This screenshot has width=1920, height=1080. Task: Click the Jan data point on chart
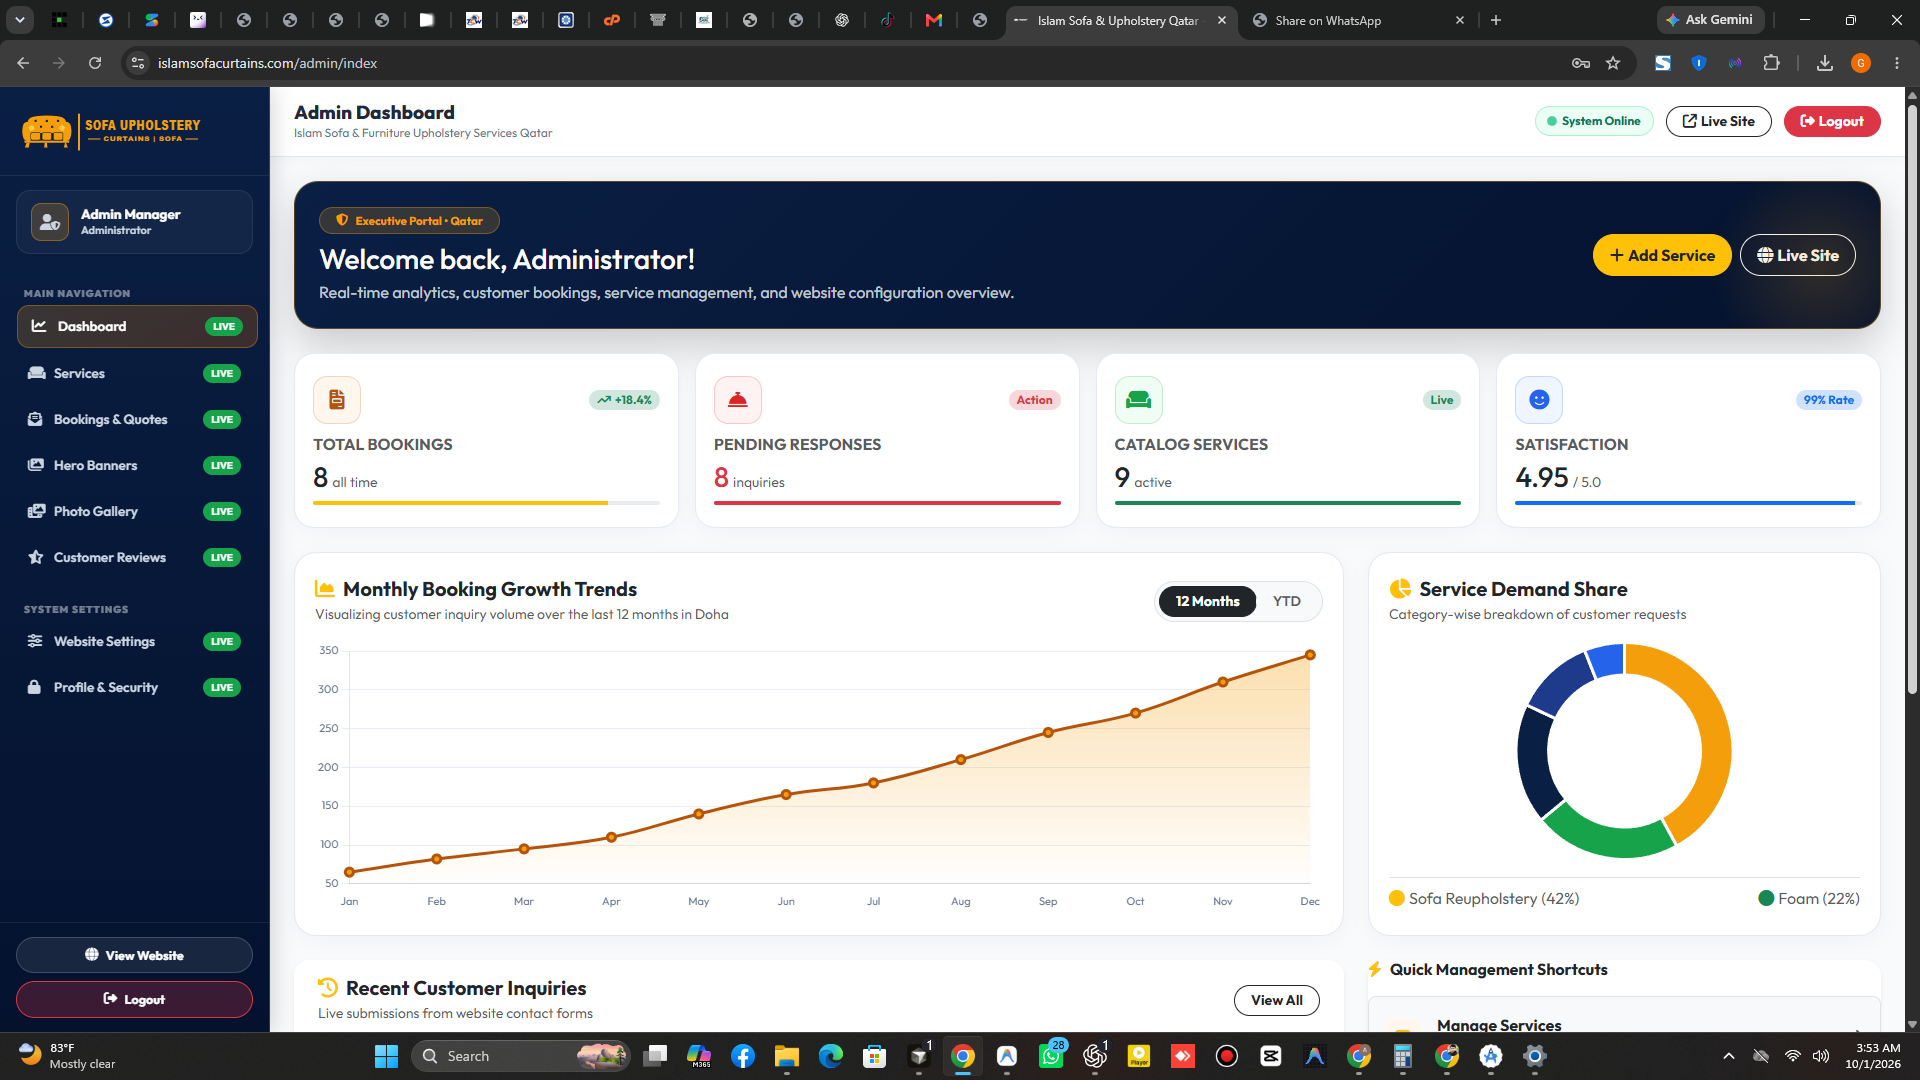(x=349, y=872)
